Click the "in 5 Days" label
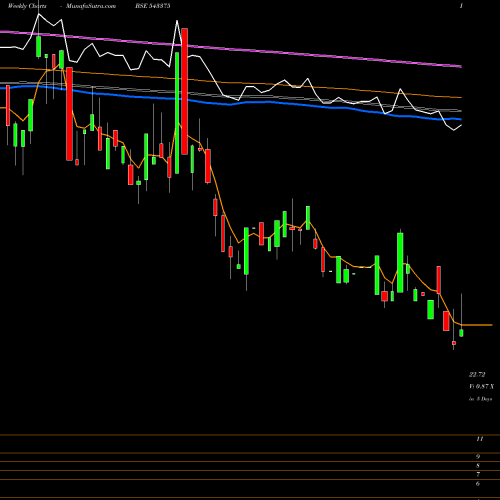 coord(480,399)
